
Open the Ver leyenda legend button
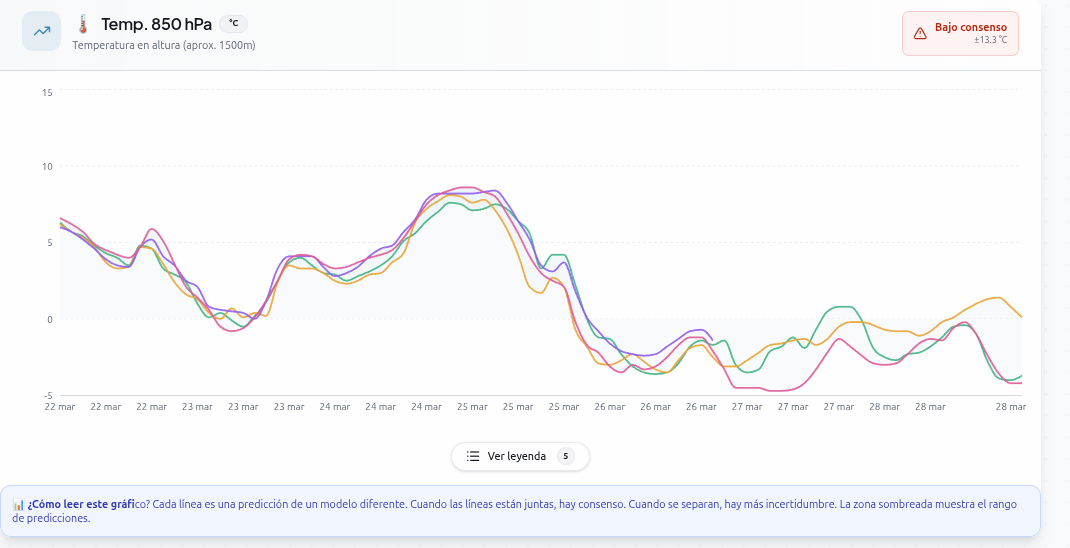click(x=519, y=456)
